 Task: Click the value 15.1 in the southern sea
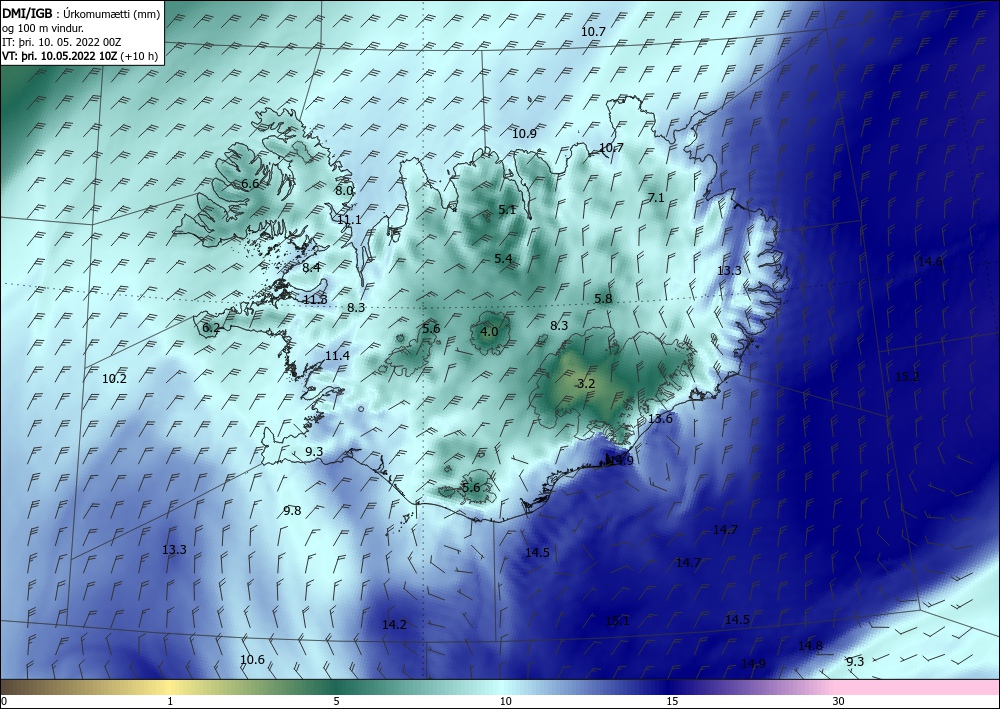pos(617,621)
